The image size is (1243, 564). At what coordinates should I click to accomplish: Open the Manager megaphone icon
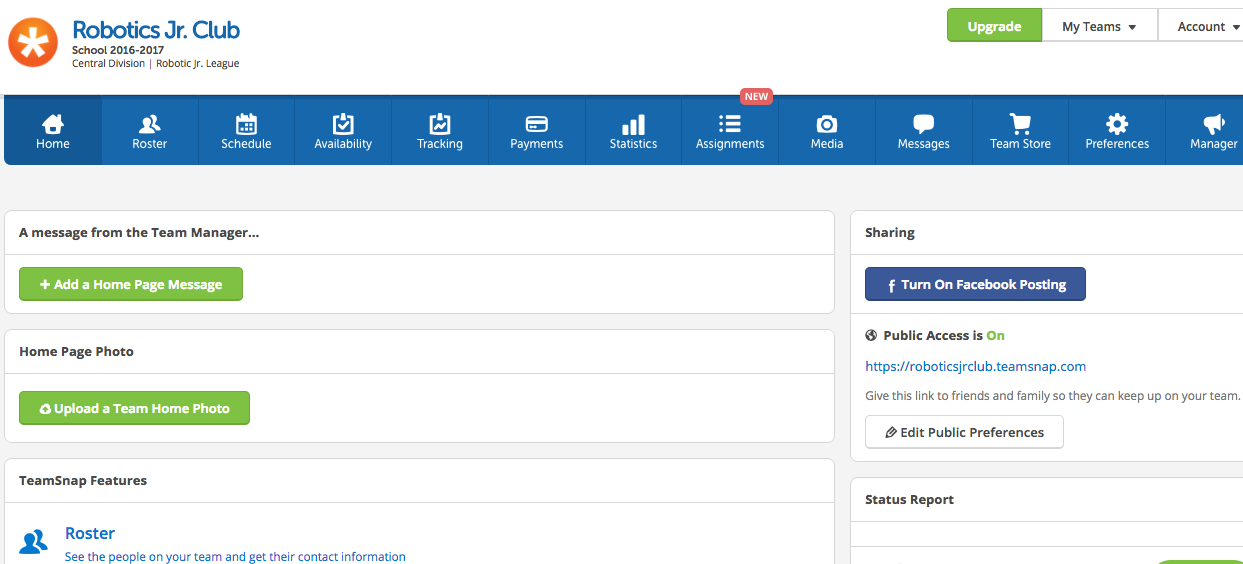point(1214,124)
